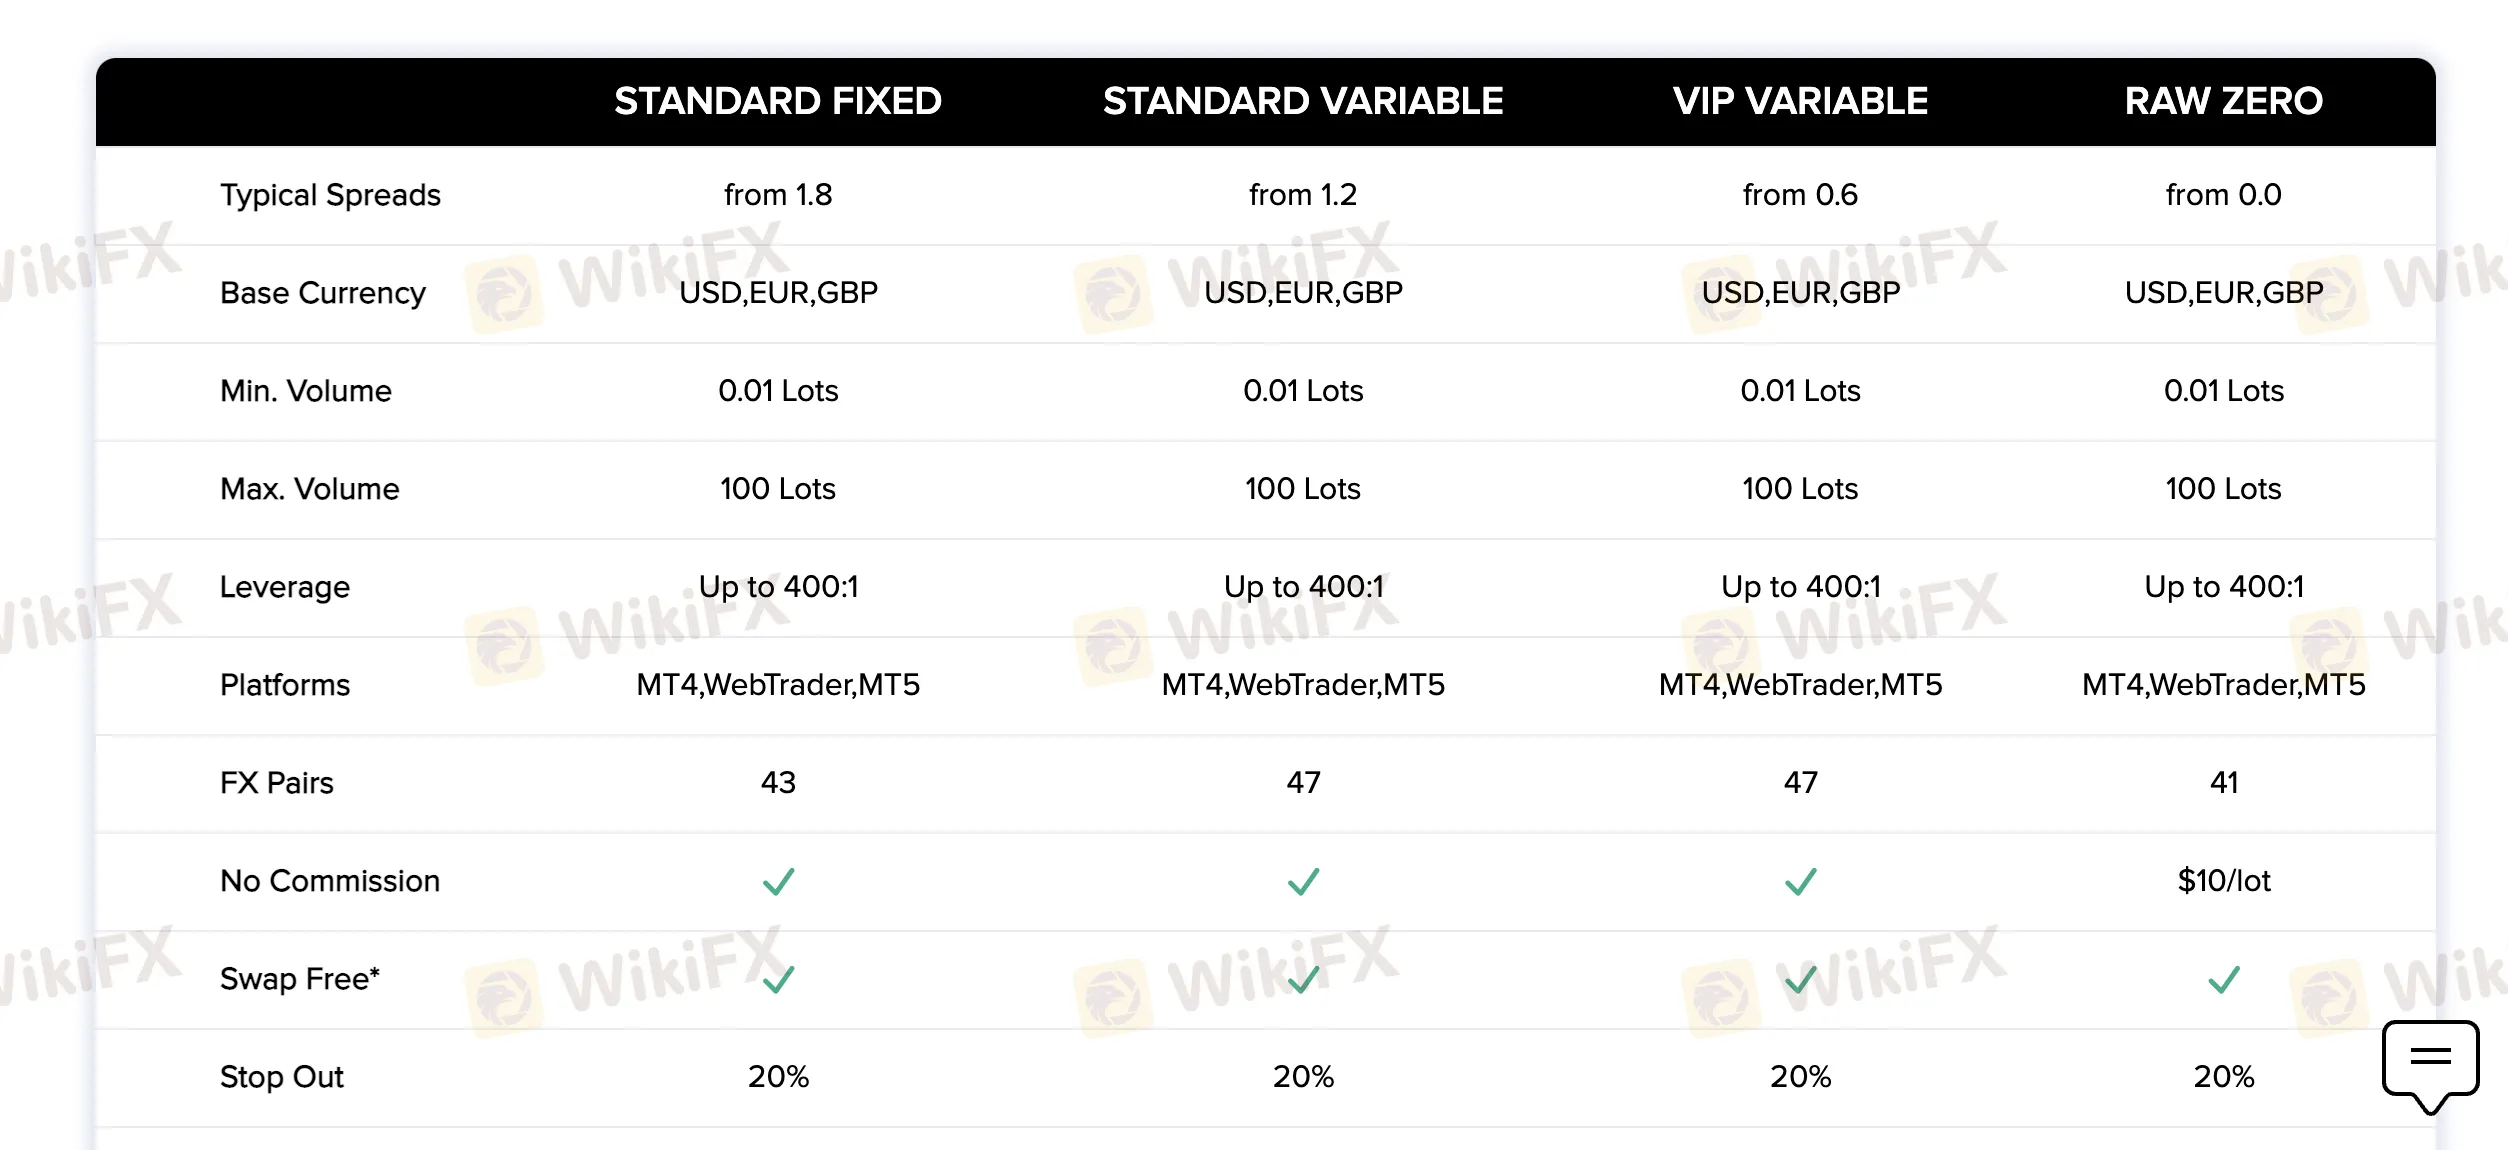This screenshot has width=2508, height=1150.
Task: Click Standard Variable Swap Free checkmark
Action: click(1303, 979)
